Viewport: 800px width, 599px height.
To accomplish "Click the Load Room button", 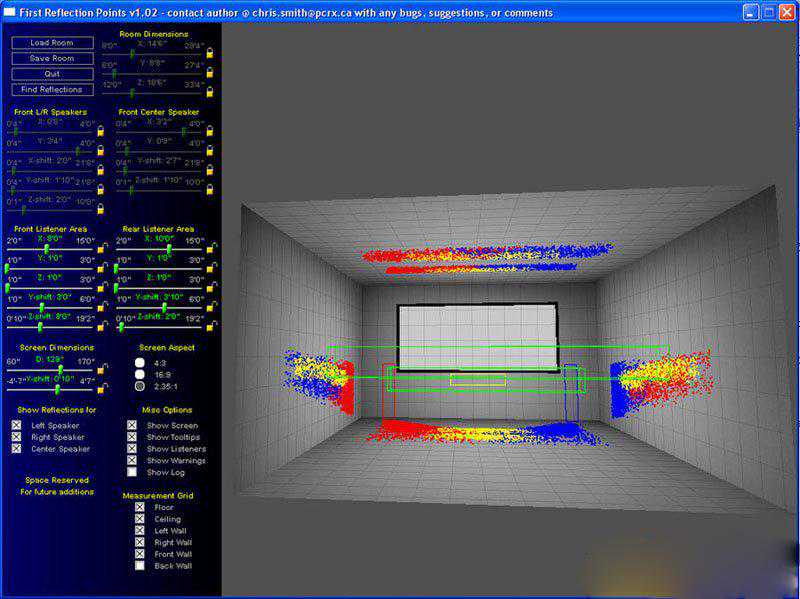I will (52, 43).
